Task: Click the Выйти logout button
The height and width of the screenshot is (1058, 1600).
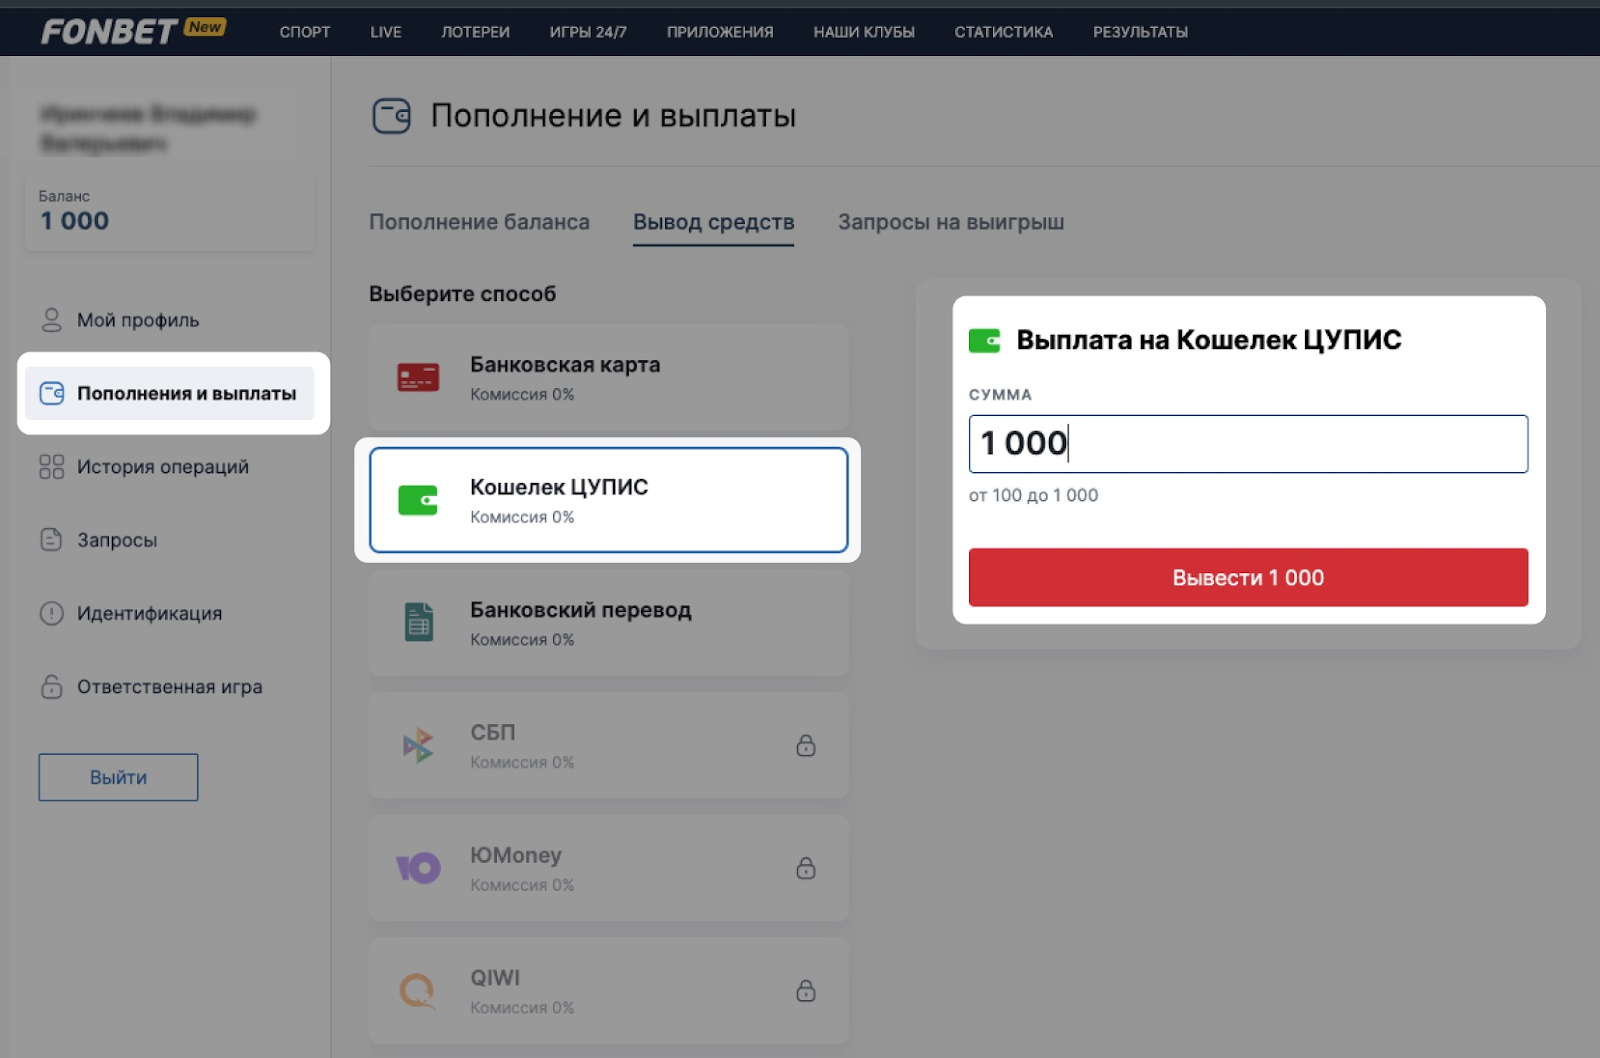Action: 118,777
